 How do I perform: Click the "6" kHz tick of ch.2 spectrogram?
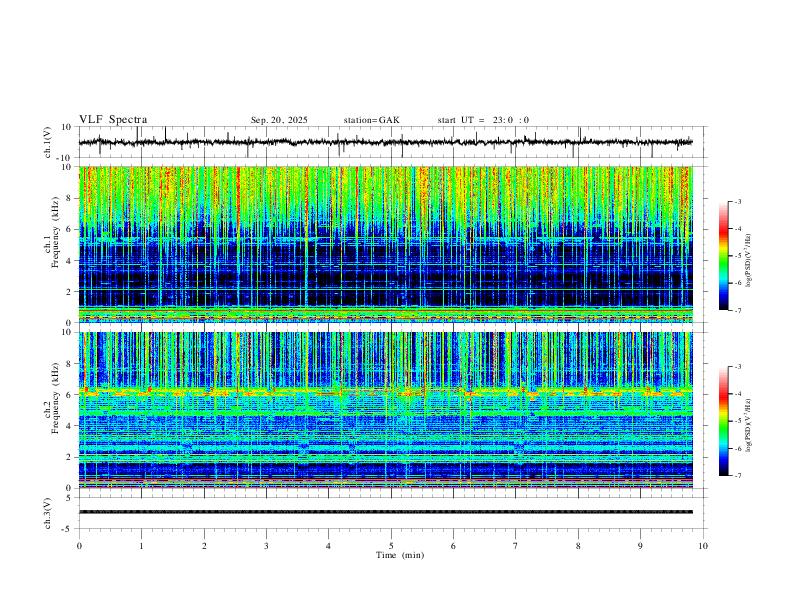pos(71,395)
